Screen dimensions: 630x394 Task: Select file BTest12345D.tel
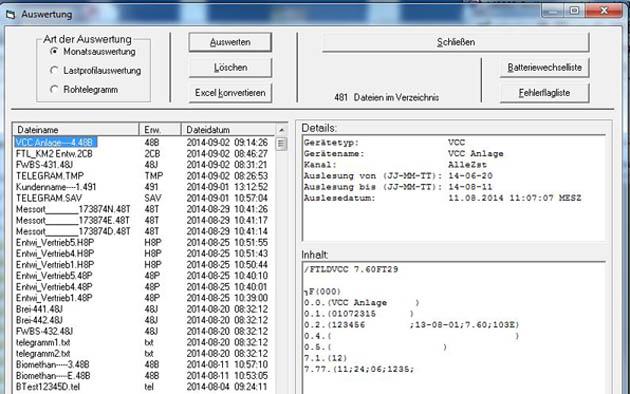click(48, 387)
